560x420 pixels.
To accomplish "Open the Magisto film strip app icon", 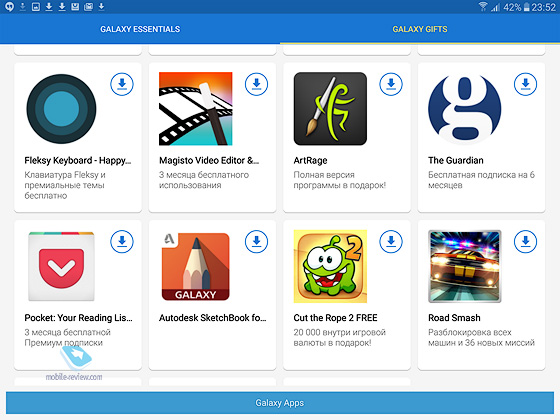I will [x=196, y=109].
